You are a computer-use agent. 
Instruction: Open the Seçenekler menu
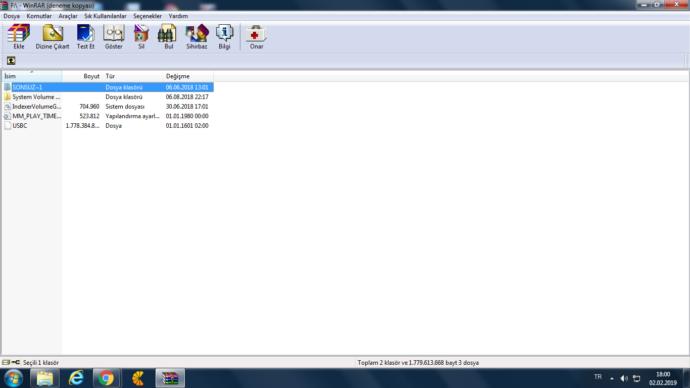click(x=147, y=16)
